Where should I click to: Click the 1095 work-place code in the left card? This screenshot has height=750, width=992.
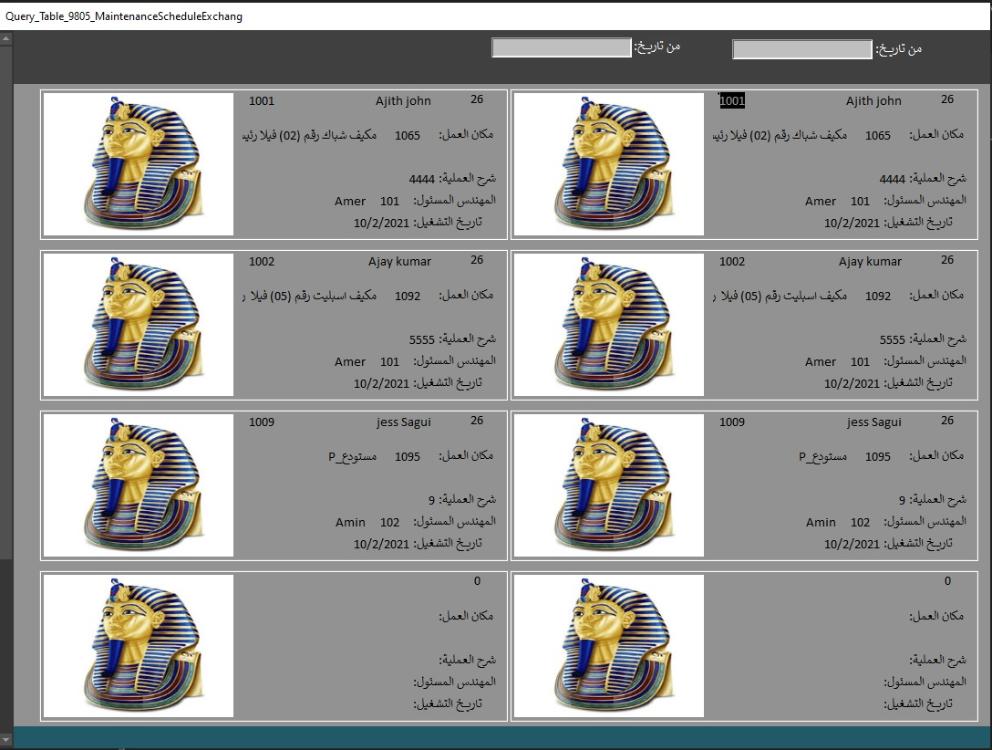point(407,456)
